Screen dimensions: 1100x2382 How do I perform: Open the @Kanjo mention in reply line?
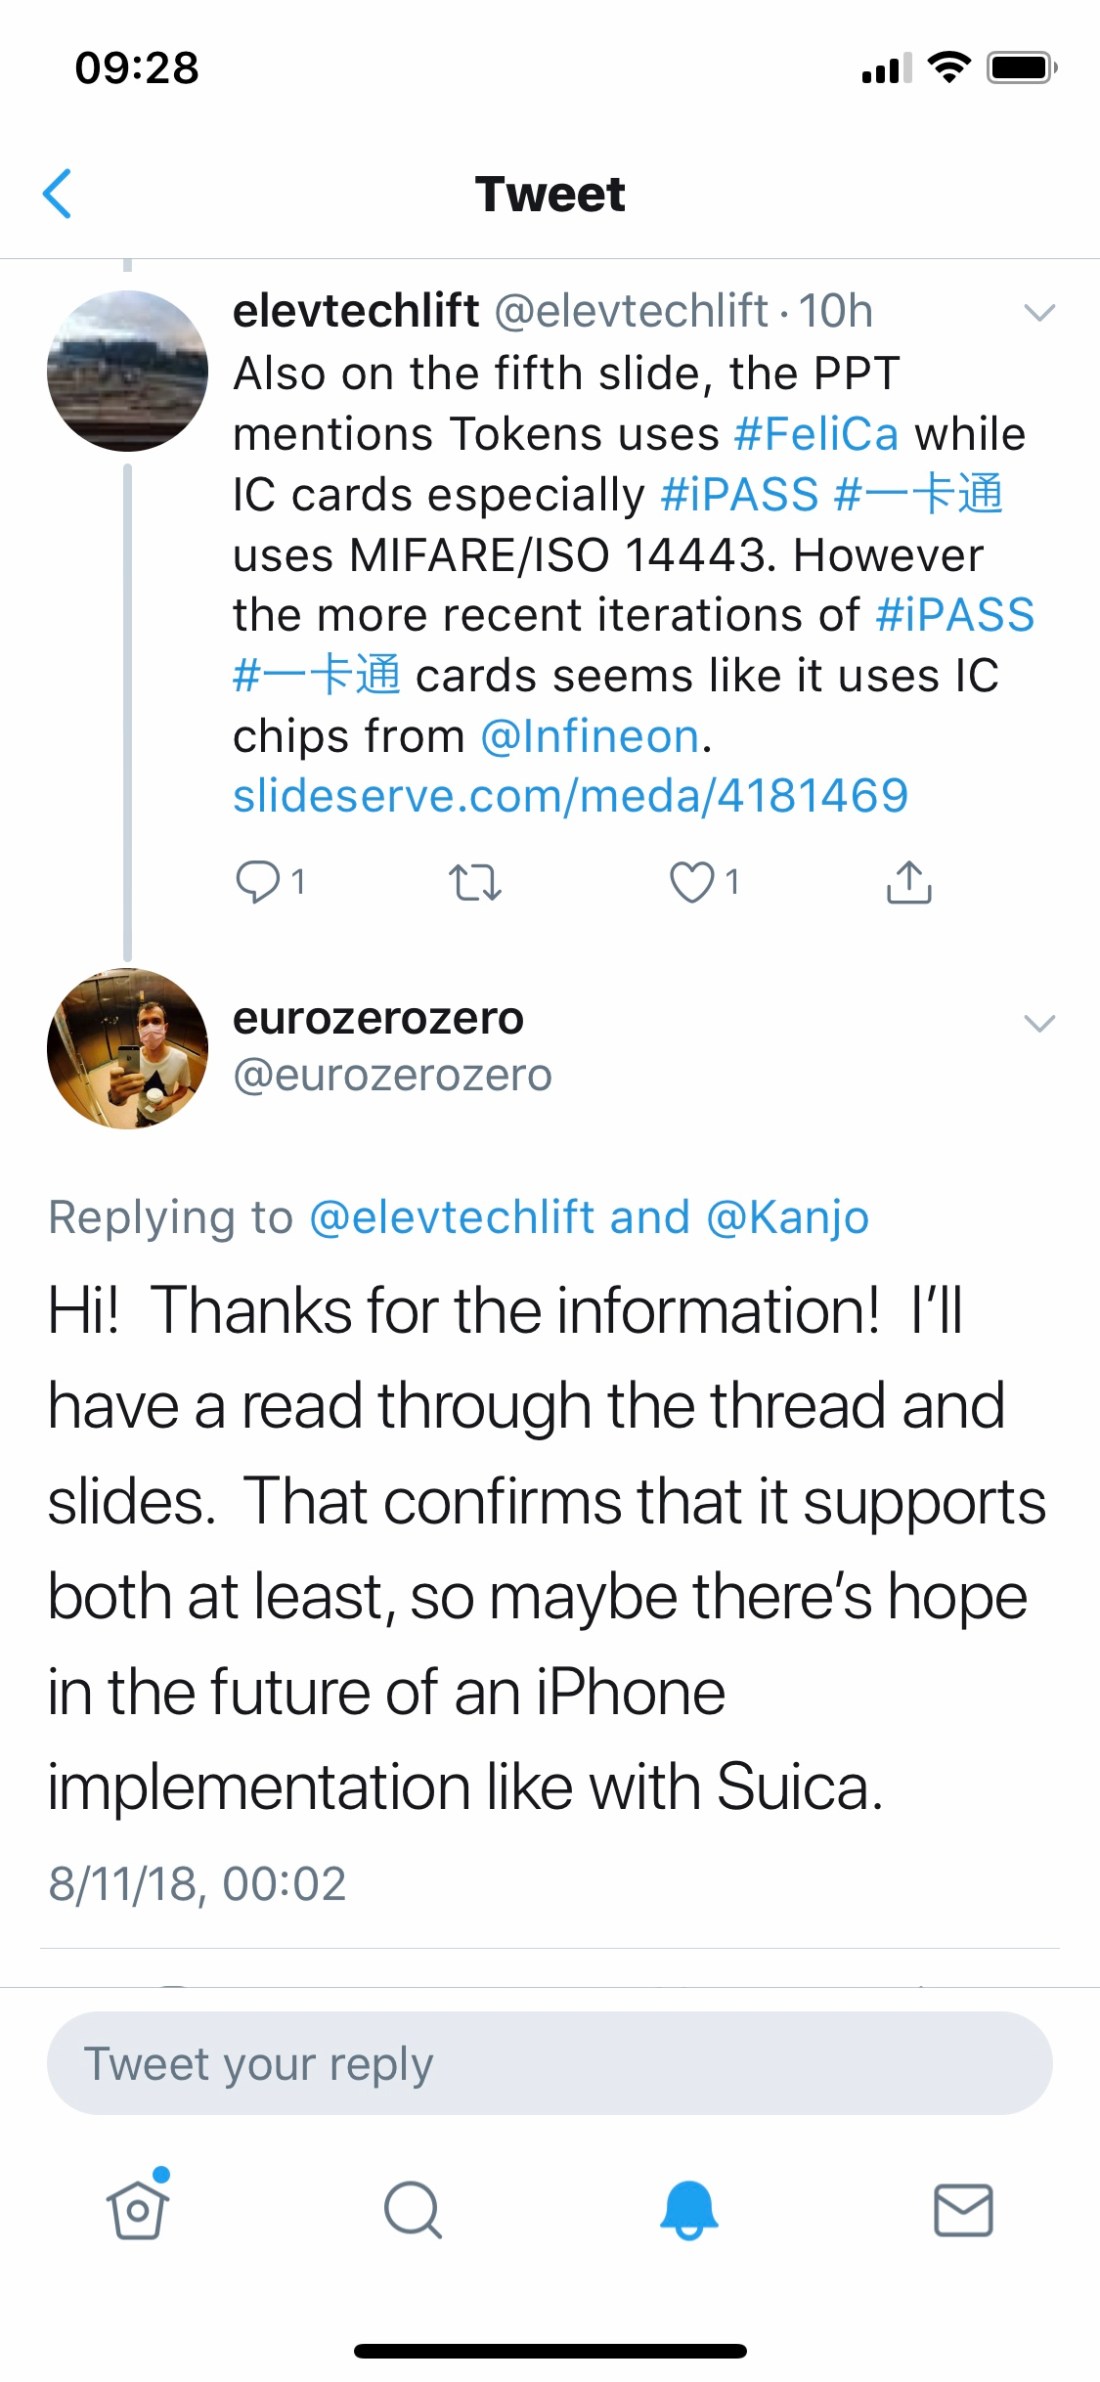(x=787, y=1217)
